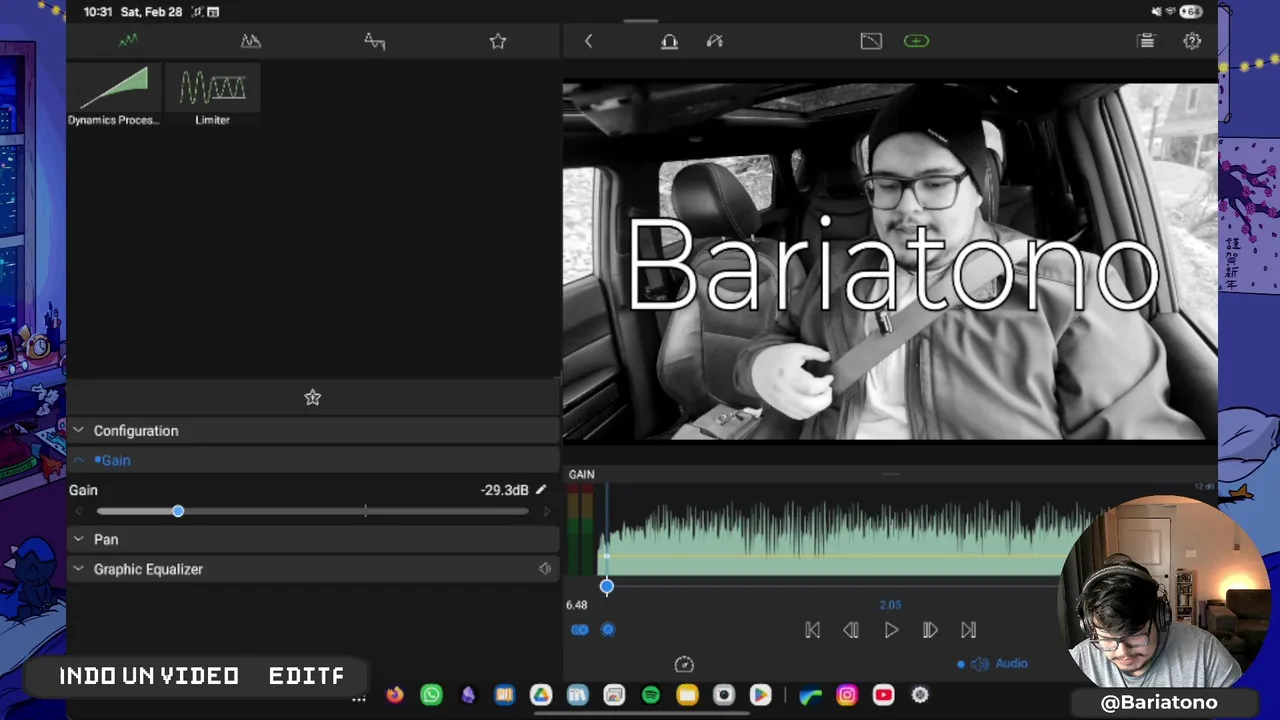The image size is (1280, 720).
Task: Switch to the second effects category tab
Action: point(251,41)
